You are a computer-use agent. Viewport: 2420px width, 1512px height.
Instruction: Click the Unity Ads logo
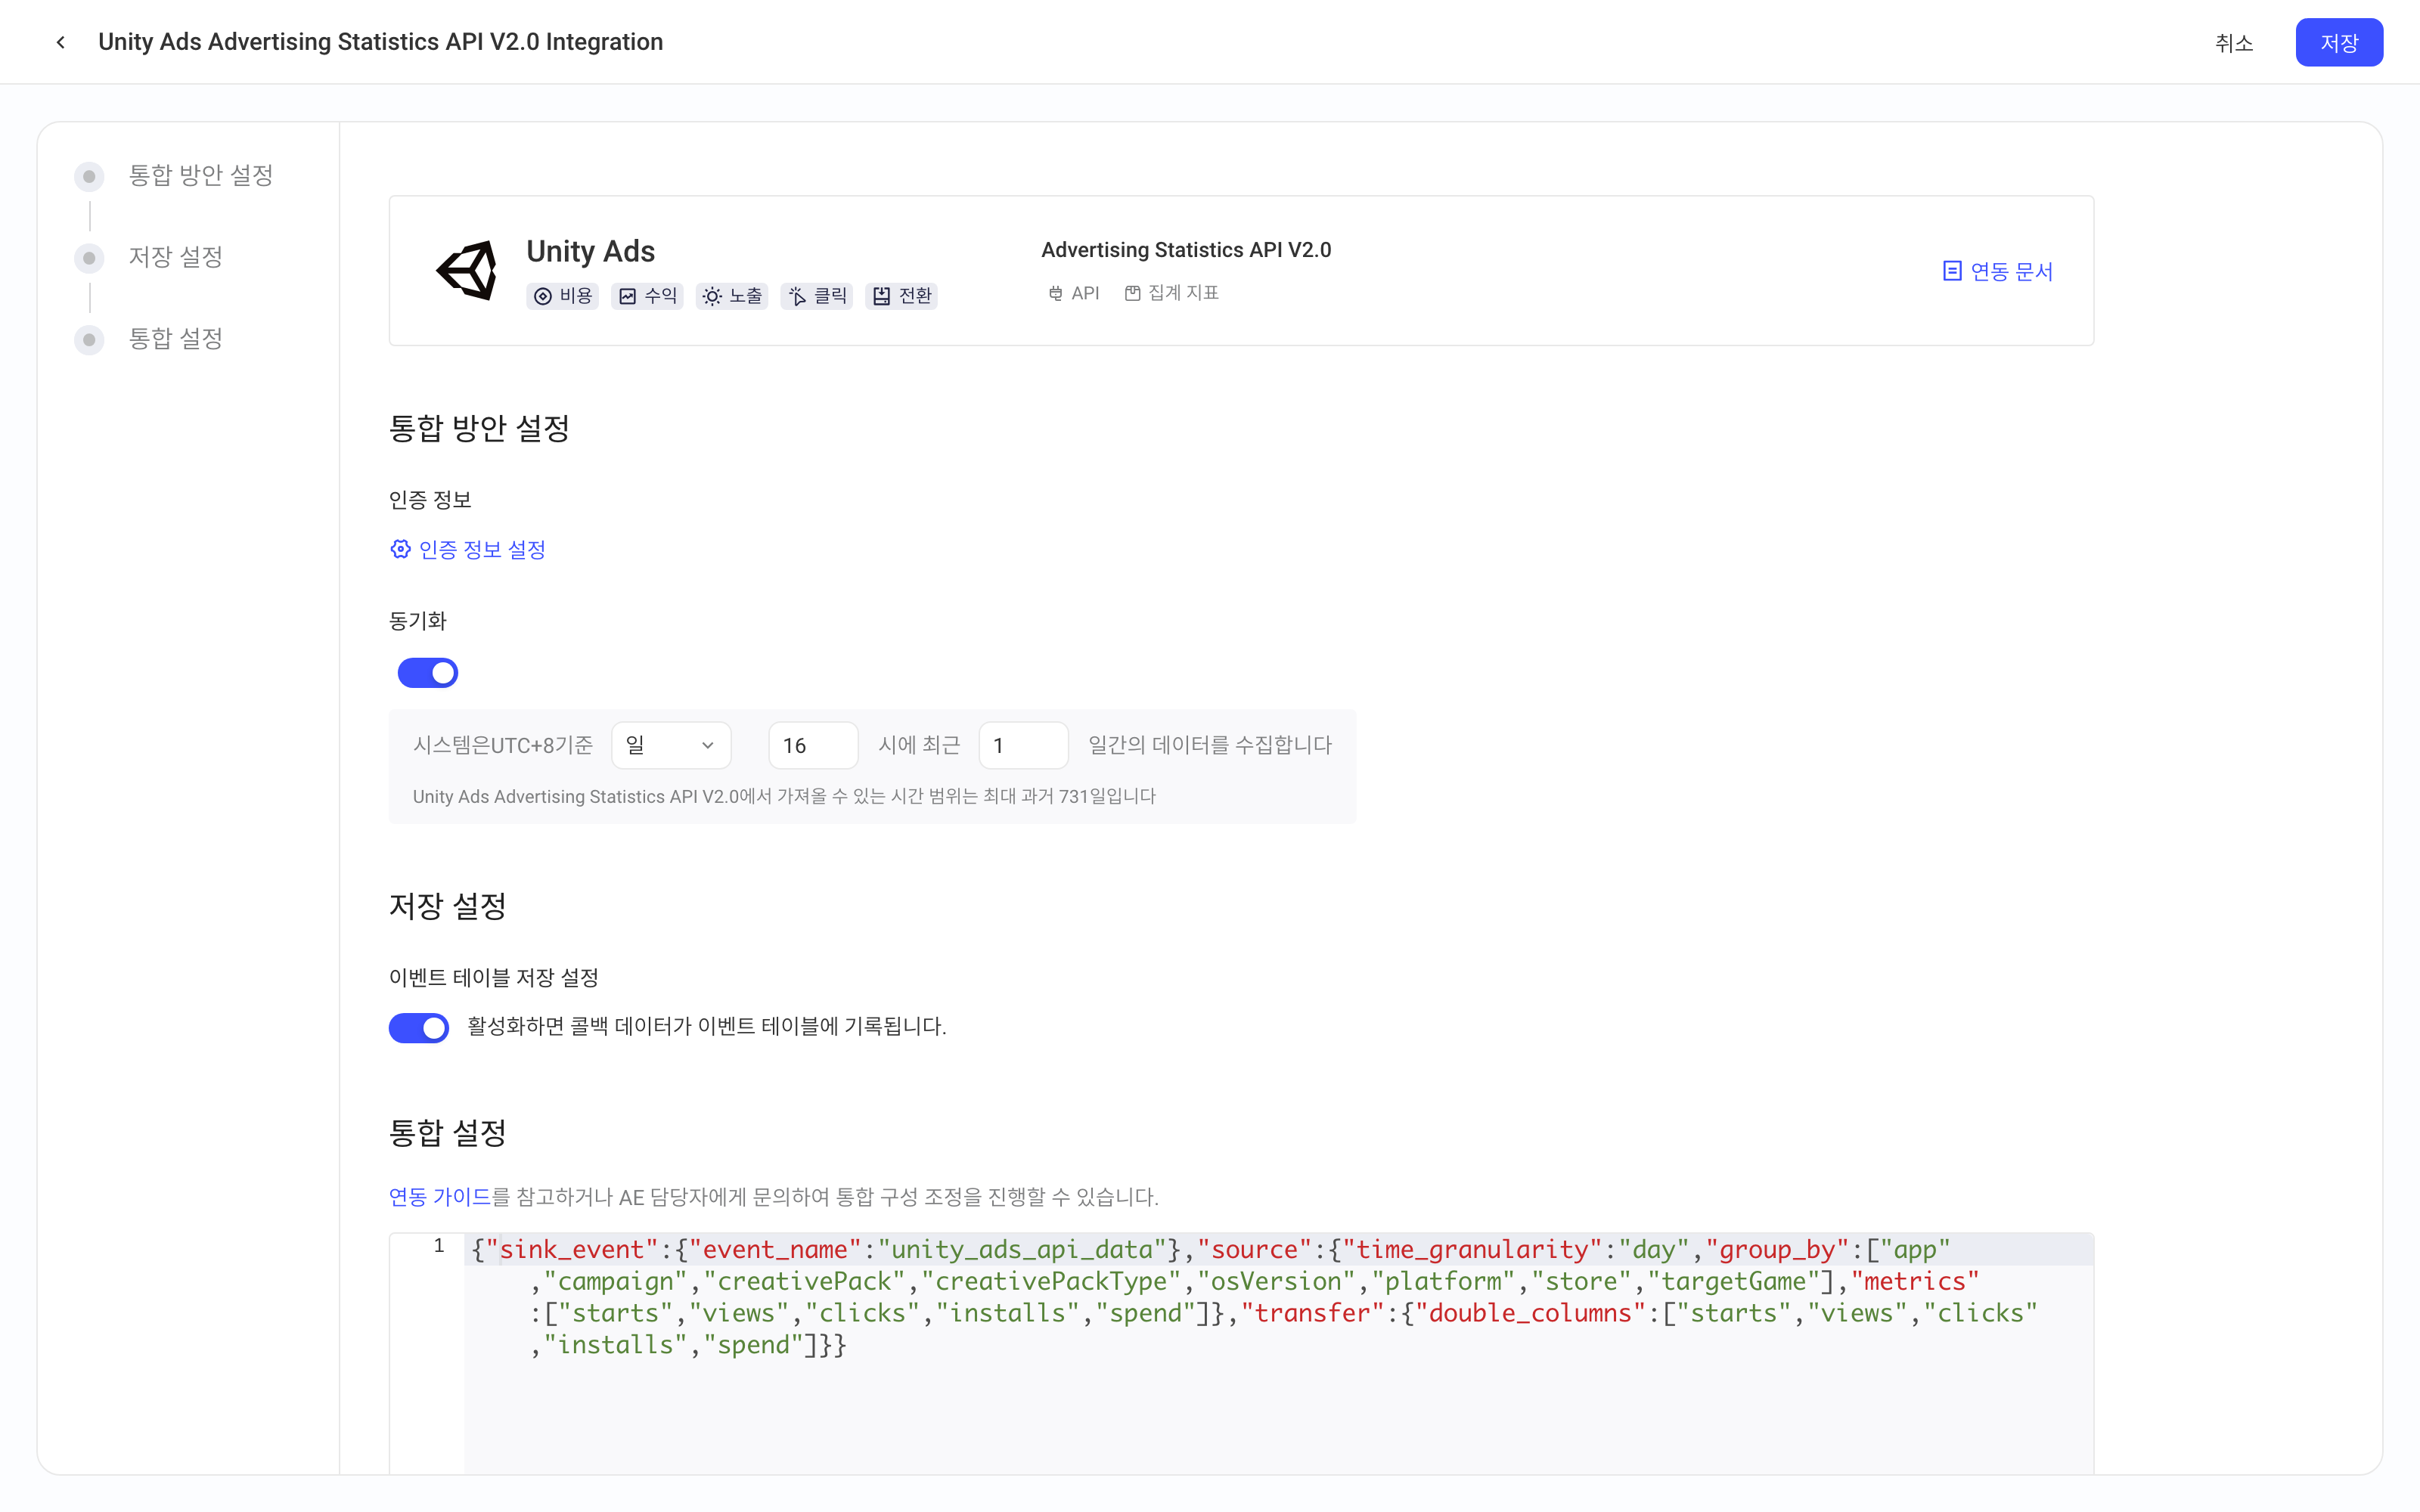(467, 270)
